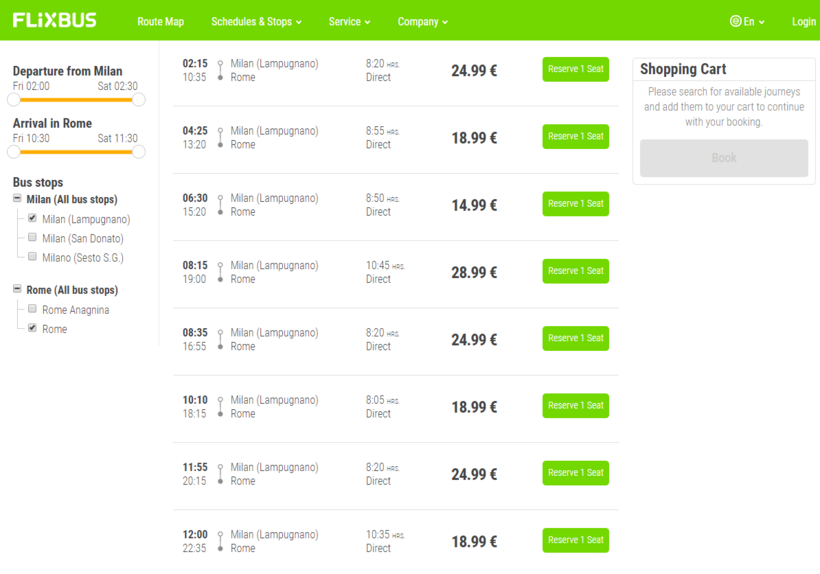Click the Login link

pyautogui.click(x=803, y=21)
